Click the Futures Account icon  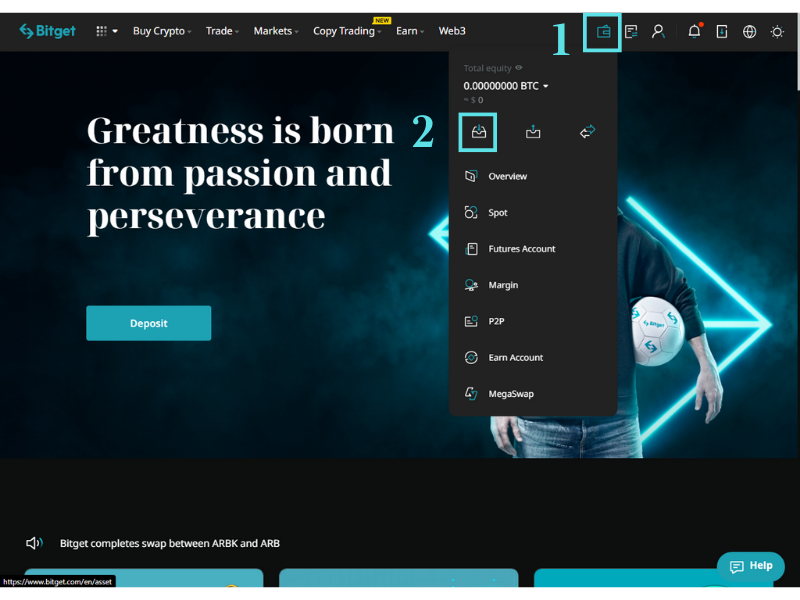point(471,248)
